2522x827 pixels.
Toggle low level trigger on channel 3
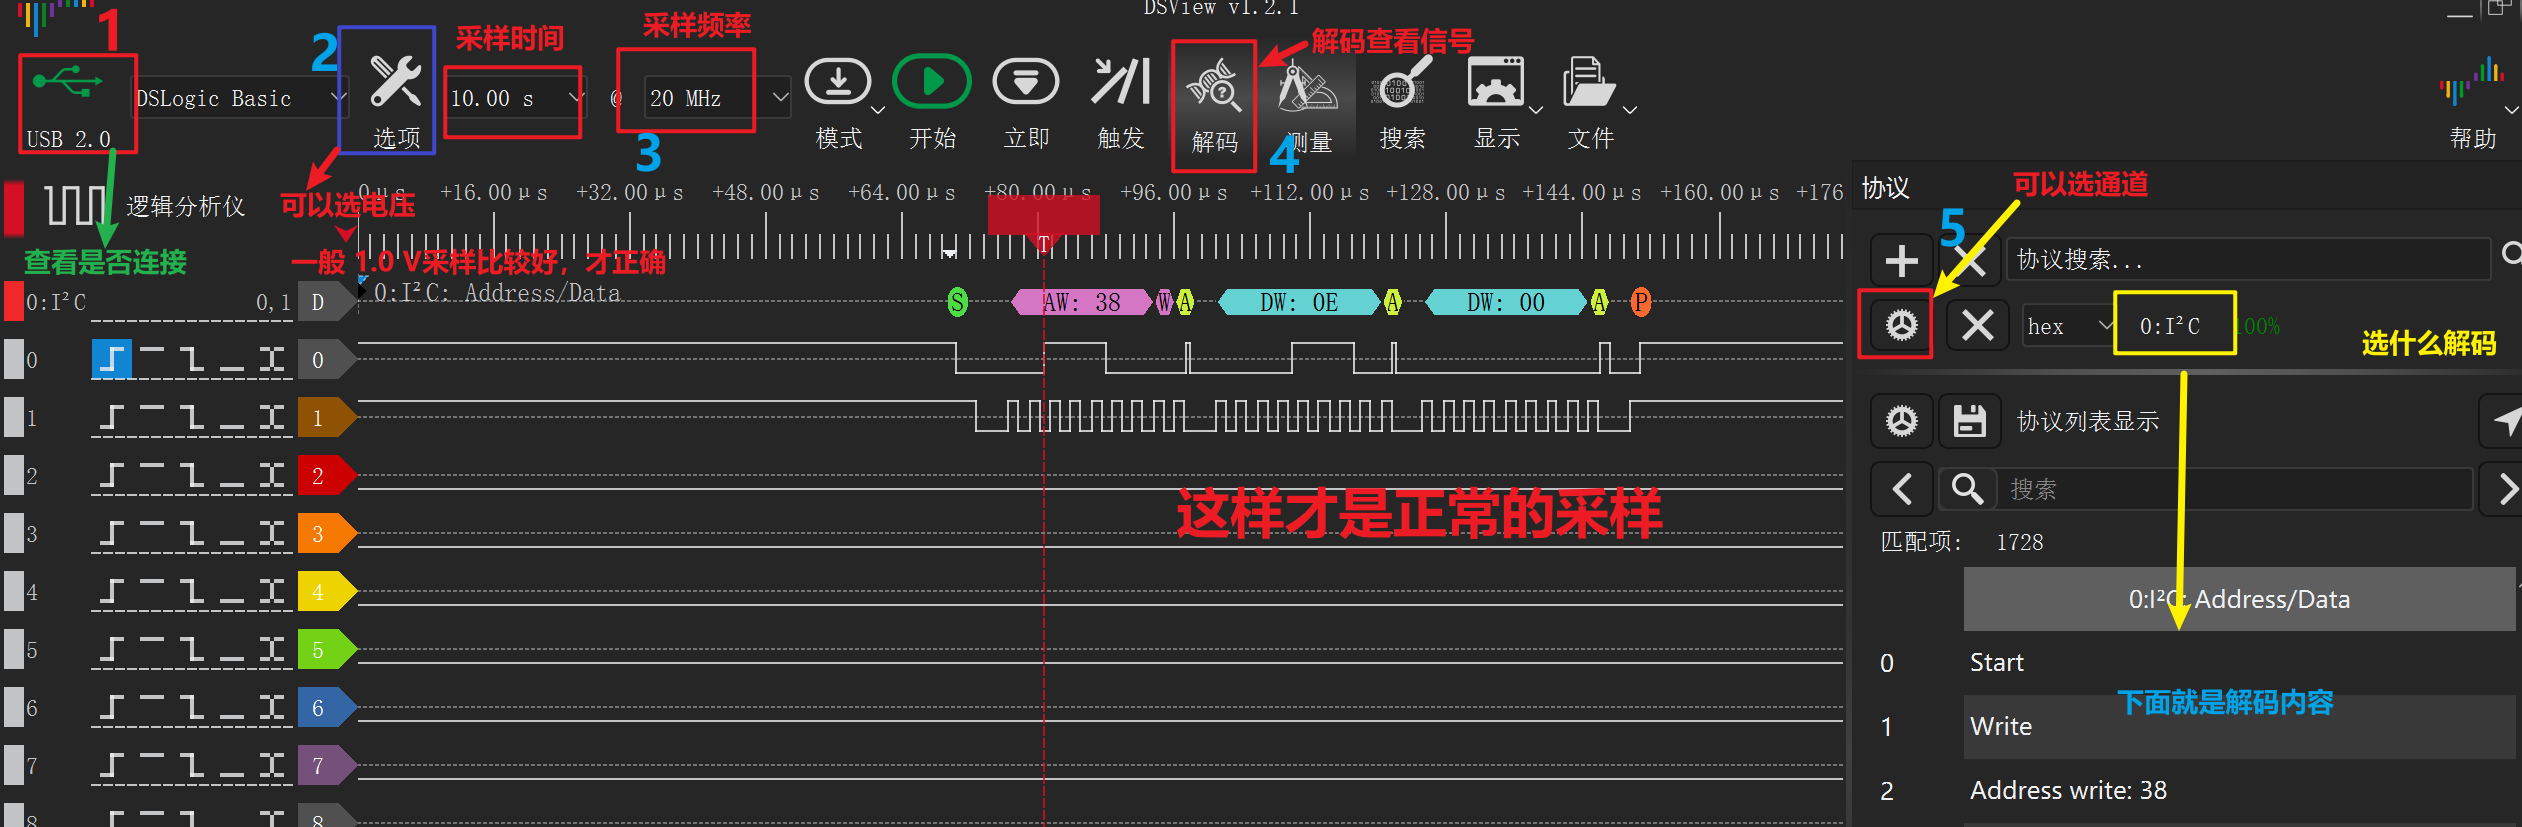(x=232, y=533)
